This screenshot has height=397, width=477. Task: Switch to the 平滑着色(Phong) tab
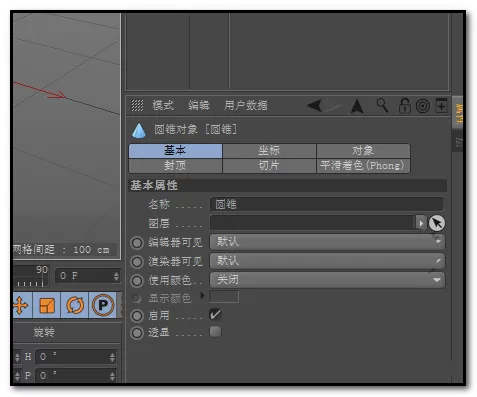[363, 166]
